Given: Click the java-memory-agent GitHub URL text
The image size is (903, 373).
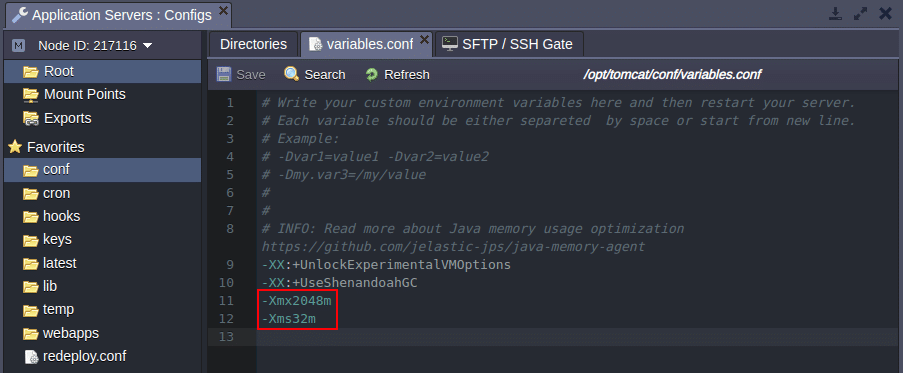Looking at the screenshot, I should coord(453,247).
